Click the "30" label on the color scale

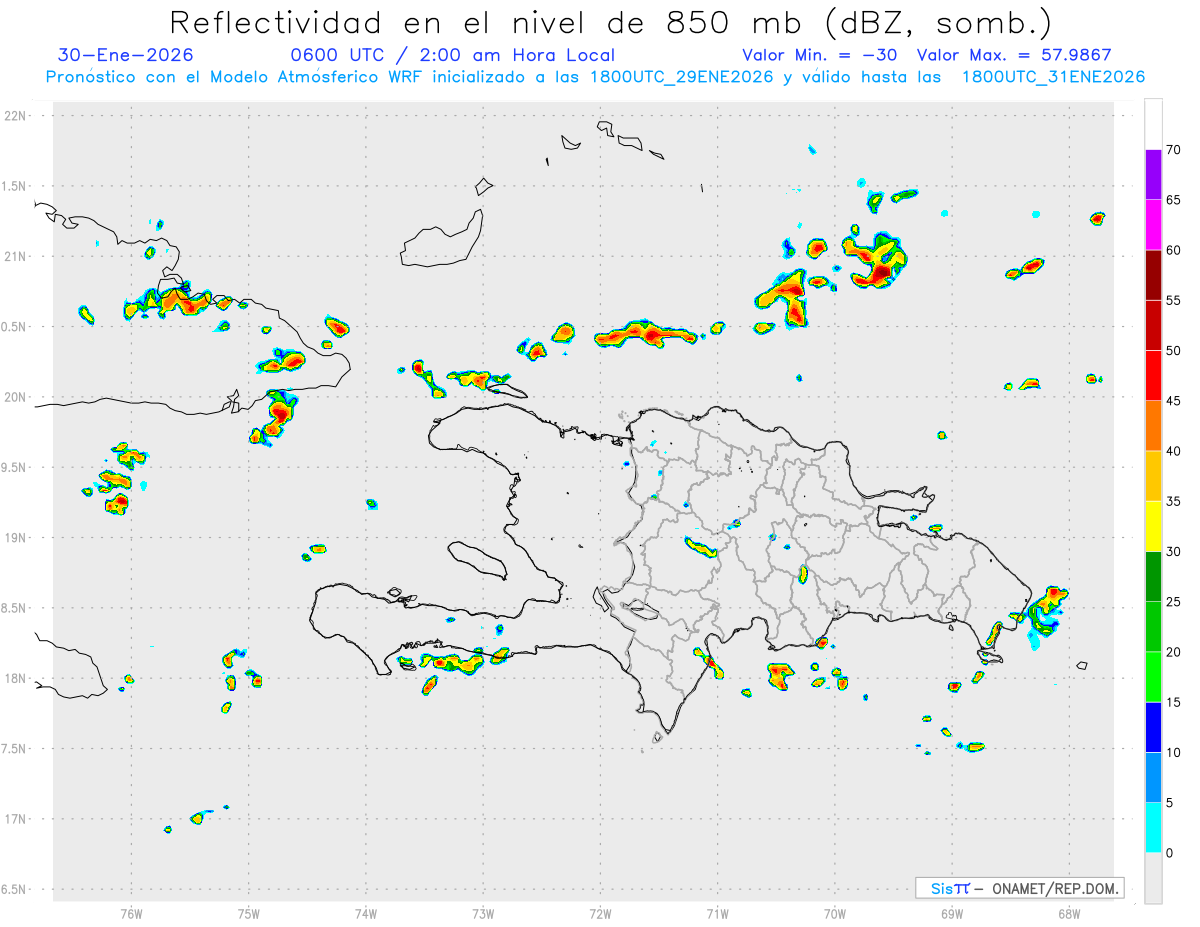pyautogui.click(x=1174, y=552)
